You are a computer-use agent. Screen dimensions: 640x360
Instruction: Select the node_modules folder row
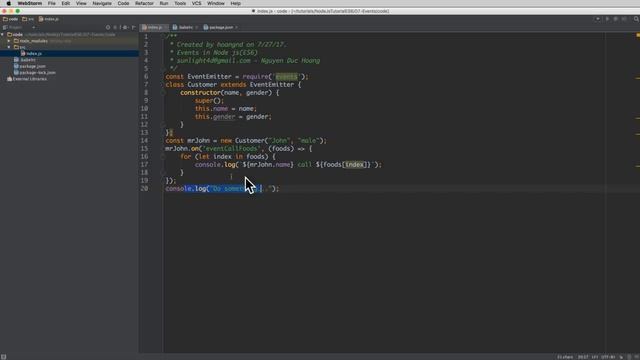pyautogui.click(x=69, y=41)
